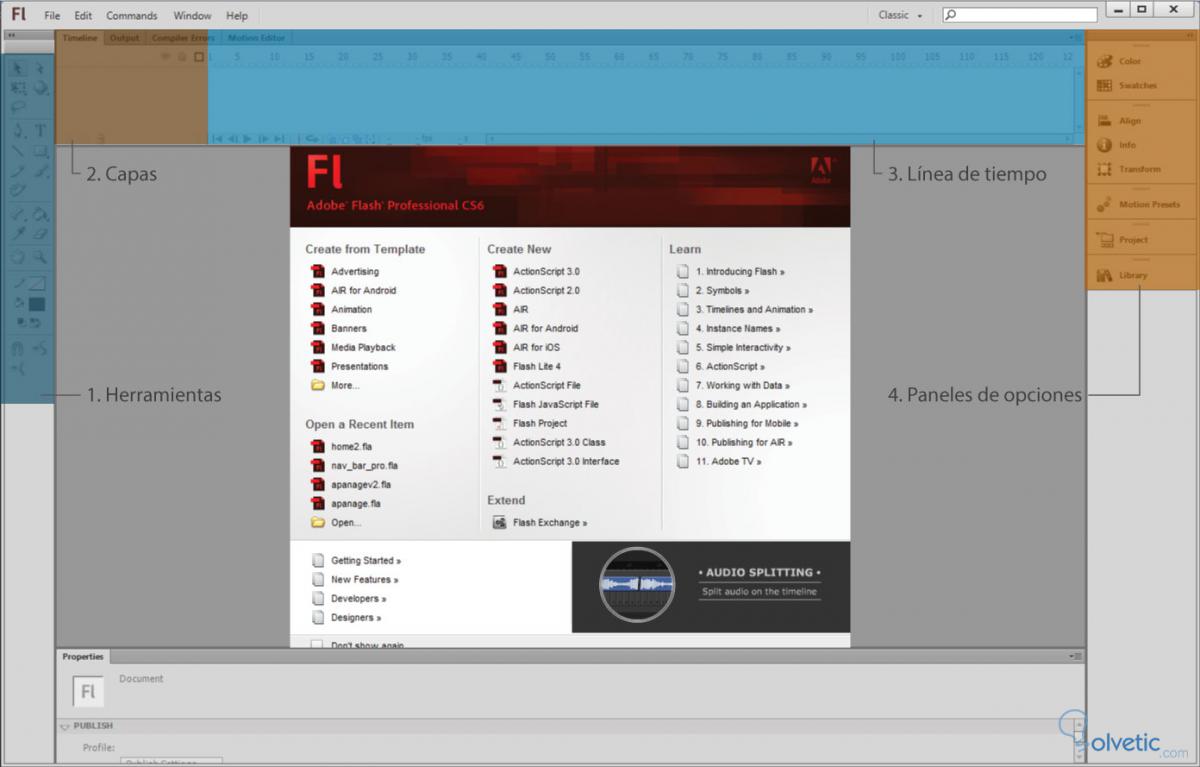The height and width of the screenshot is (767, 1200).
Task: Select the Selection arrow tool
Action: (x=18, y=68)
